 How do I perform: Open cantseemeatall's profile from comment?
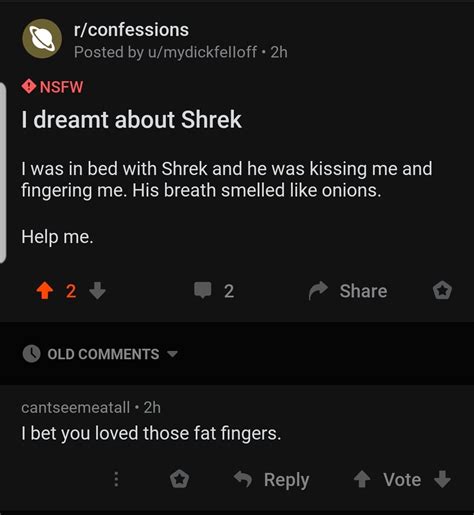point(76,407)
